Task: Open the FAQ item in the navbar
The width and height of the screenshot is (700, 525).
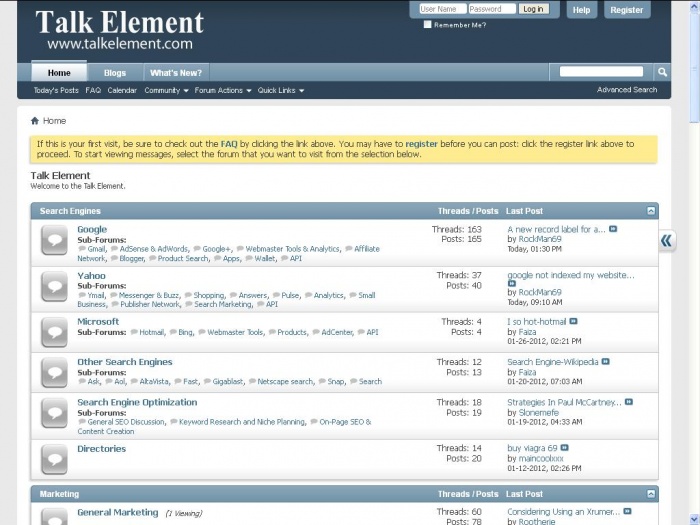Action: tap(93, 90)
